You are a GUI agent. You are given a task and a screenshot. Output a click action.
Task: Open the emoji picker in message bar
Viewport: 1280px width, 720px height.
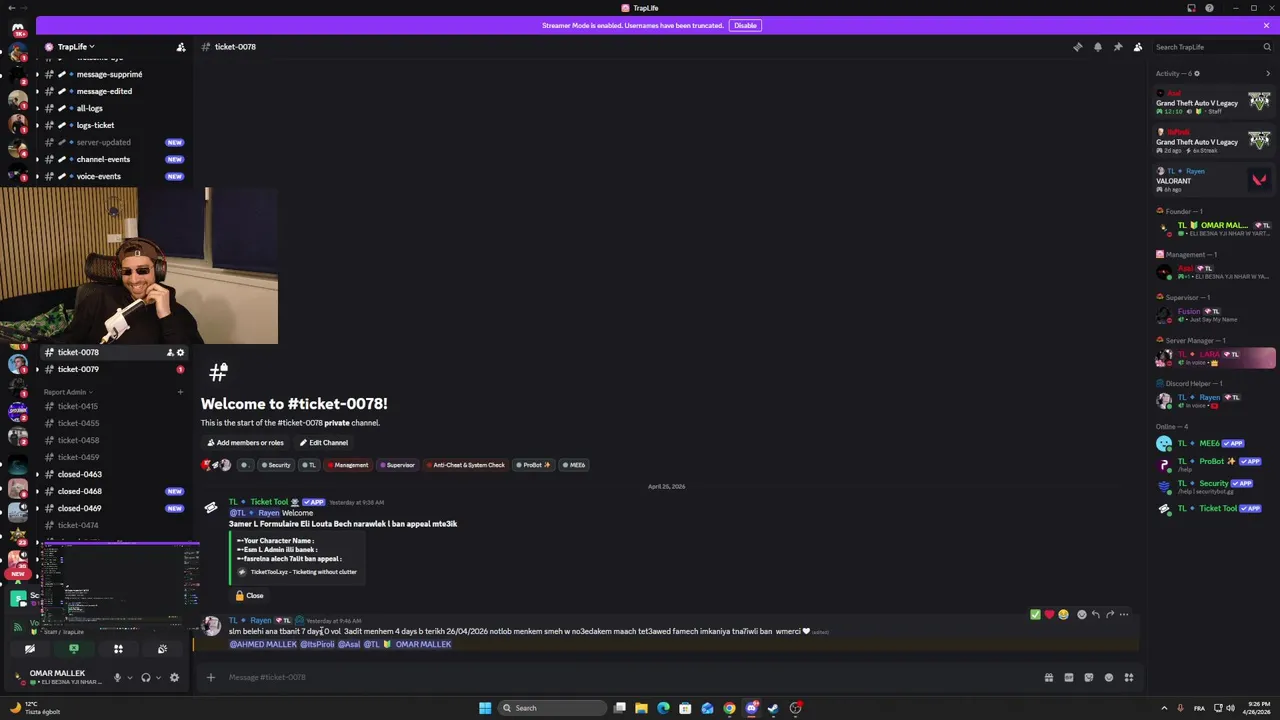click(x=1108, y=677)
